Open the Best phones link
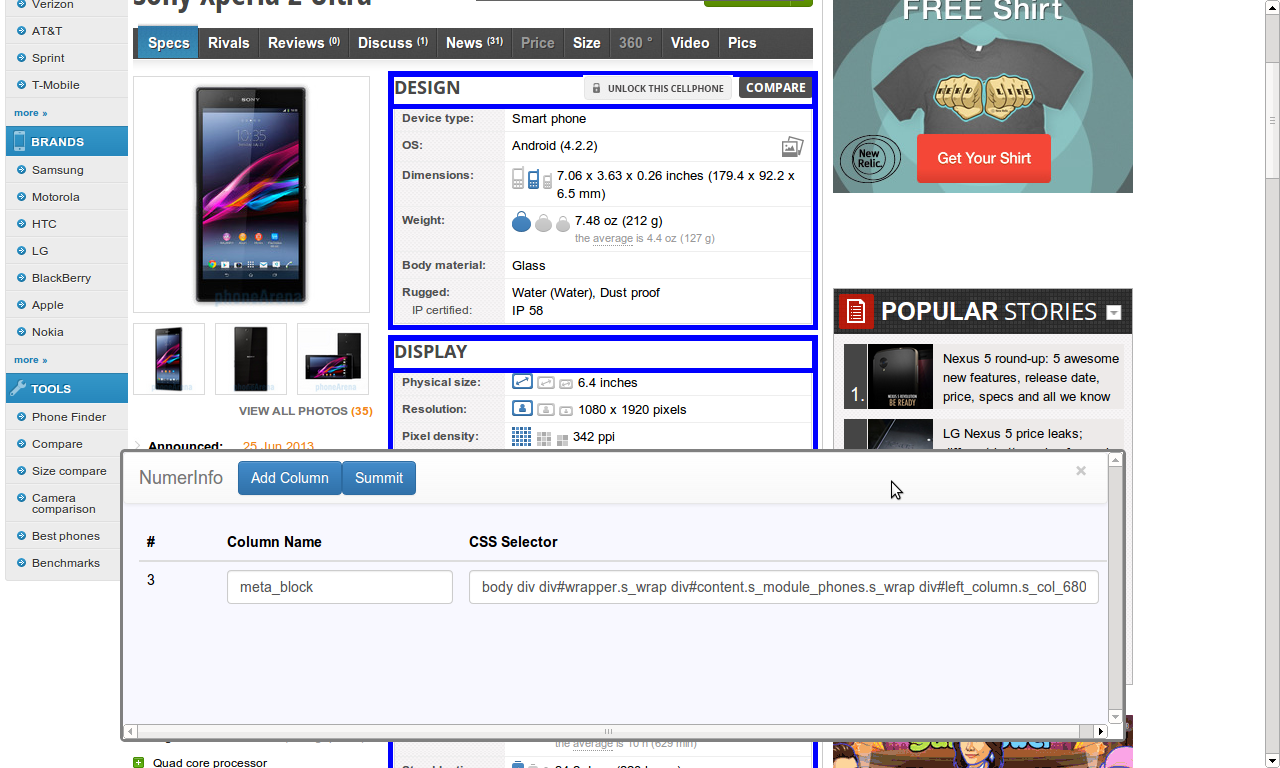1280x768 pixels. (65, 536)
